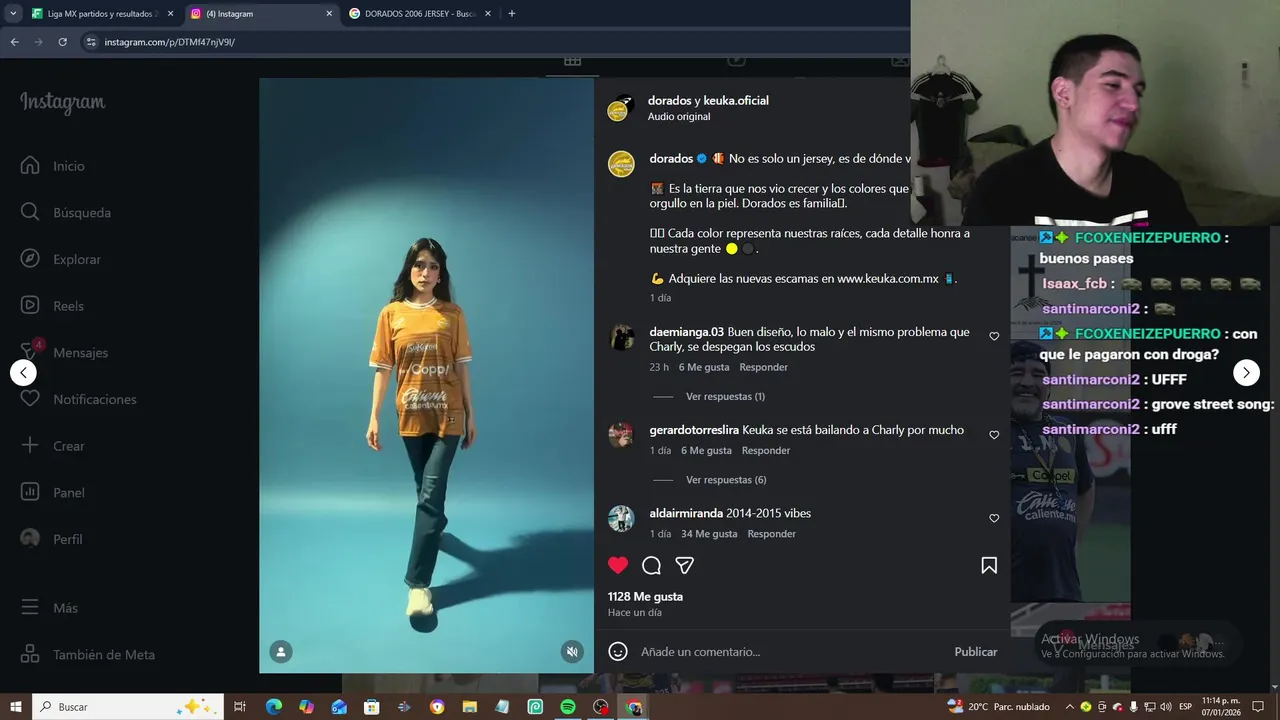Share the post with the send icon
The width and height of the screenshot is (1280, 720).
tap(684, 566)
